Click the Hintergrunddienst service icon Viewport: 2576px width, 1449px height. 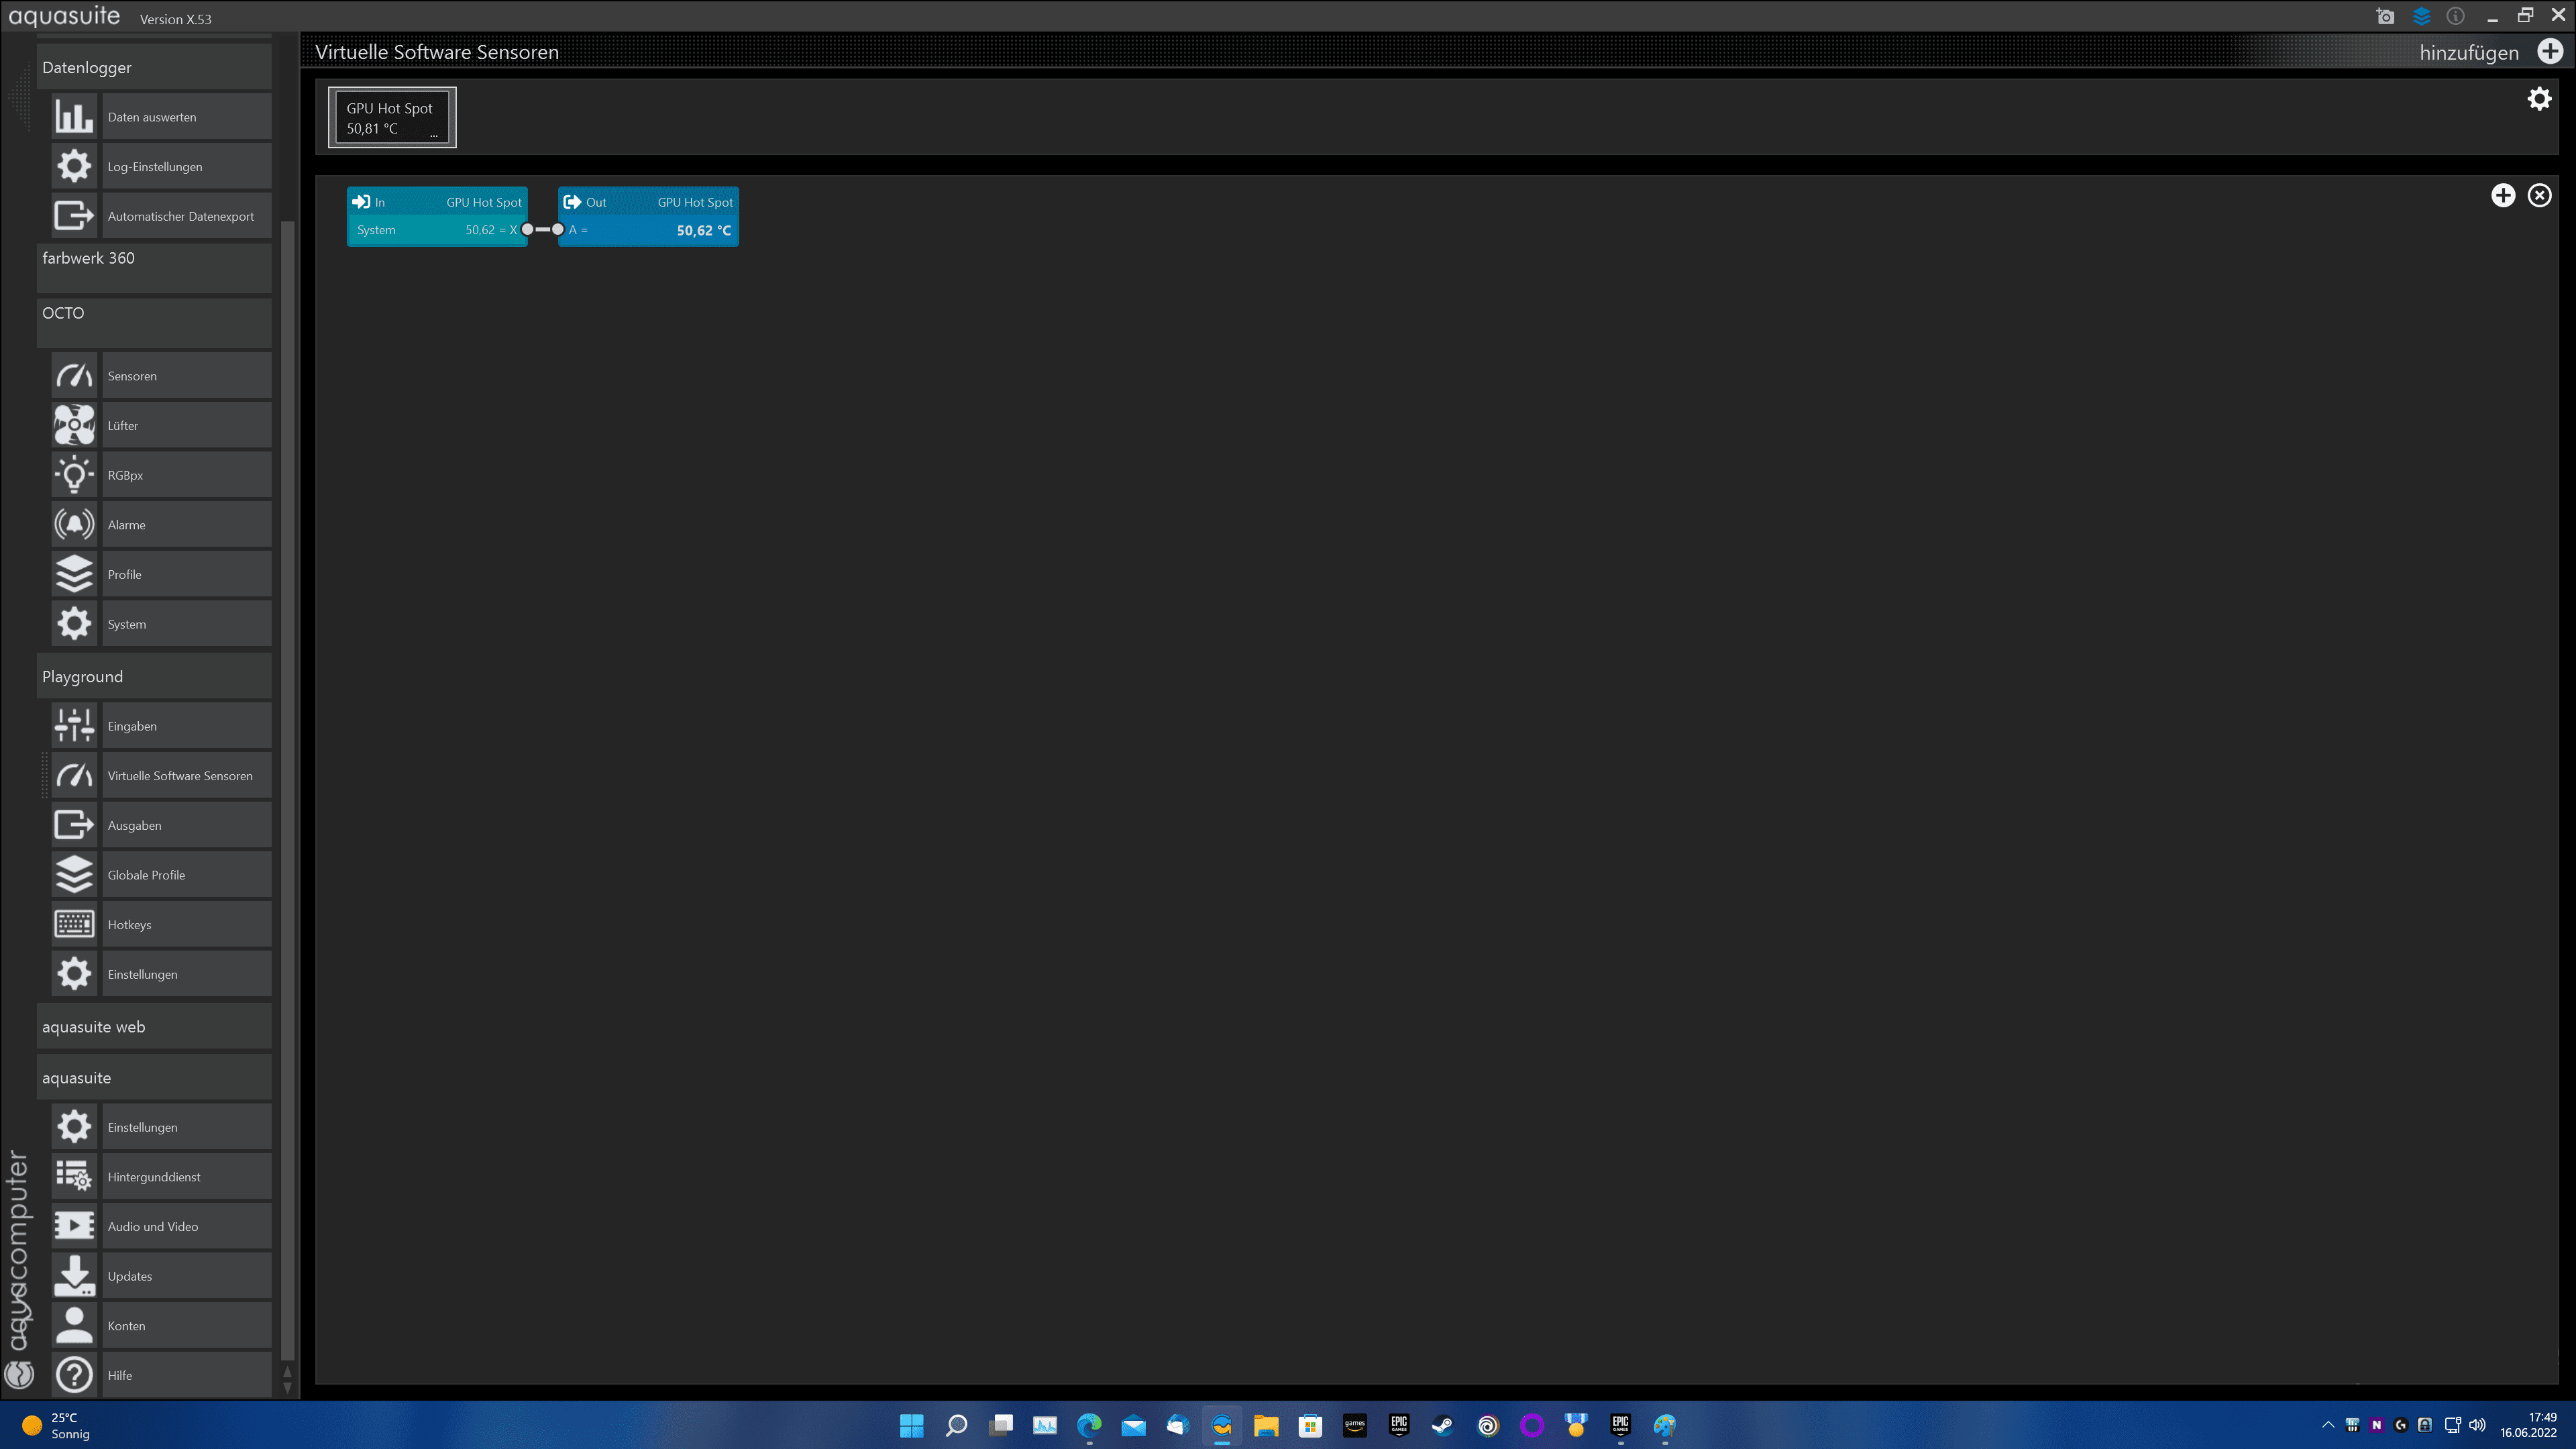pyautogui.click(x=74, y=1176)
